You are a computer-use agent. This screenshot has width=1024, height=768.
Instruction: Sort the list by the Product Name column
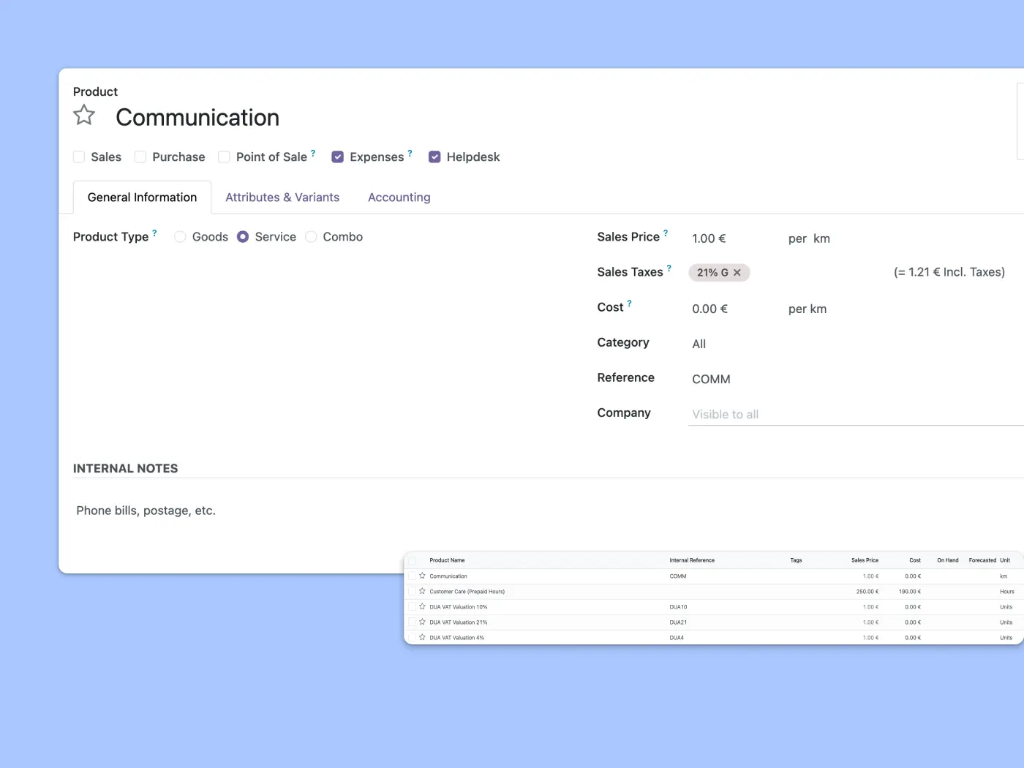click(x=448, y=560)
